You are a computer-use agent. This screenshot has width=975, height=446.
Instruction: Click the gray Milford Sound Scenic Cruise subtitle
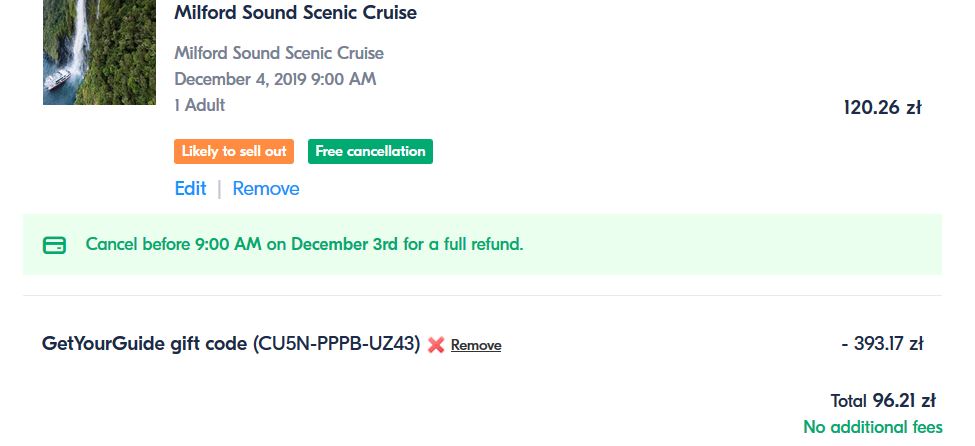click(279, 53)
